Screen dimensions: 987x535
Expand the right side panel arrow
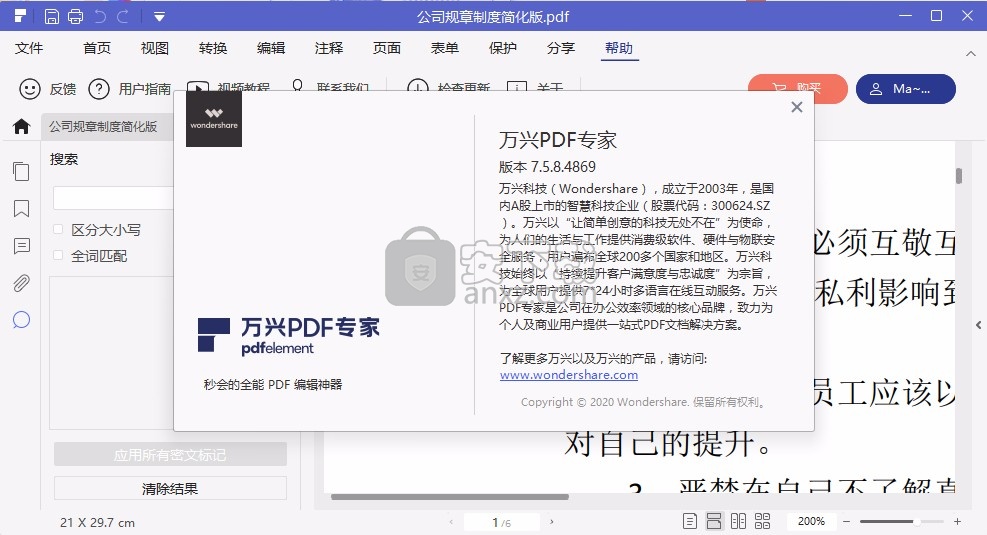pos(978,325)
